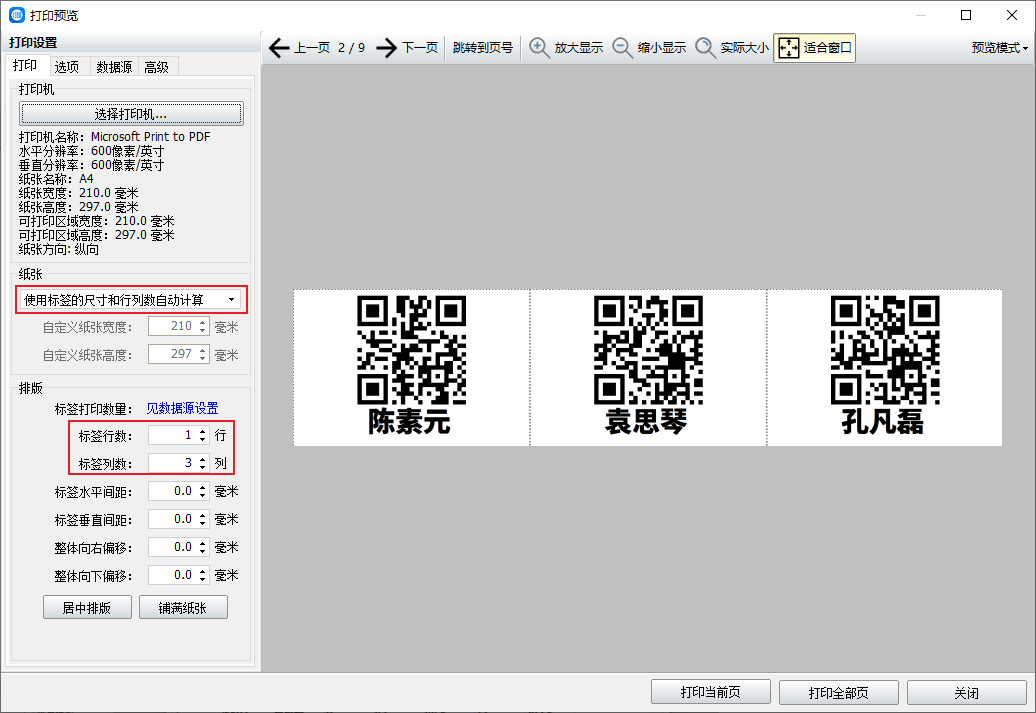Click the zoom out magnifier icon
The image size is (1036, 713).
(x=623, y=48)
